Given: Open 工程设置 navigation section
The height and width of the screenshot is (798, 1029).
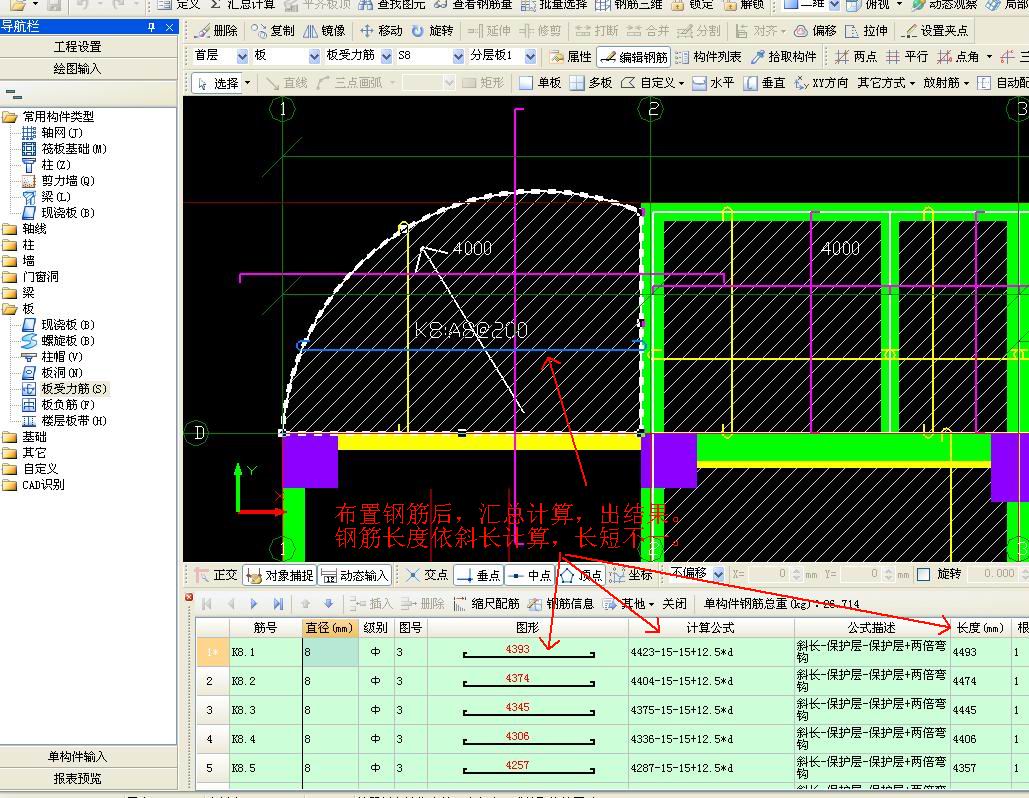Looking at the screenshot, I should pos(77,47).
